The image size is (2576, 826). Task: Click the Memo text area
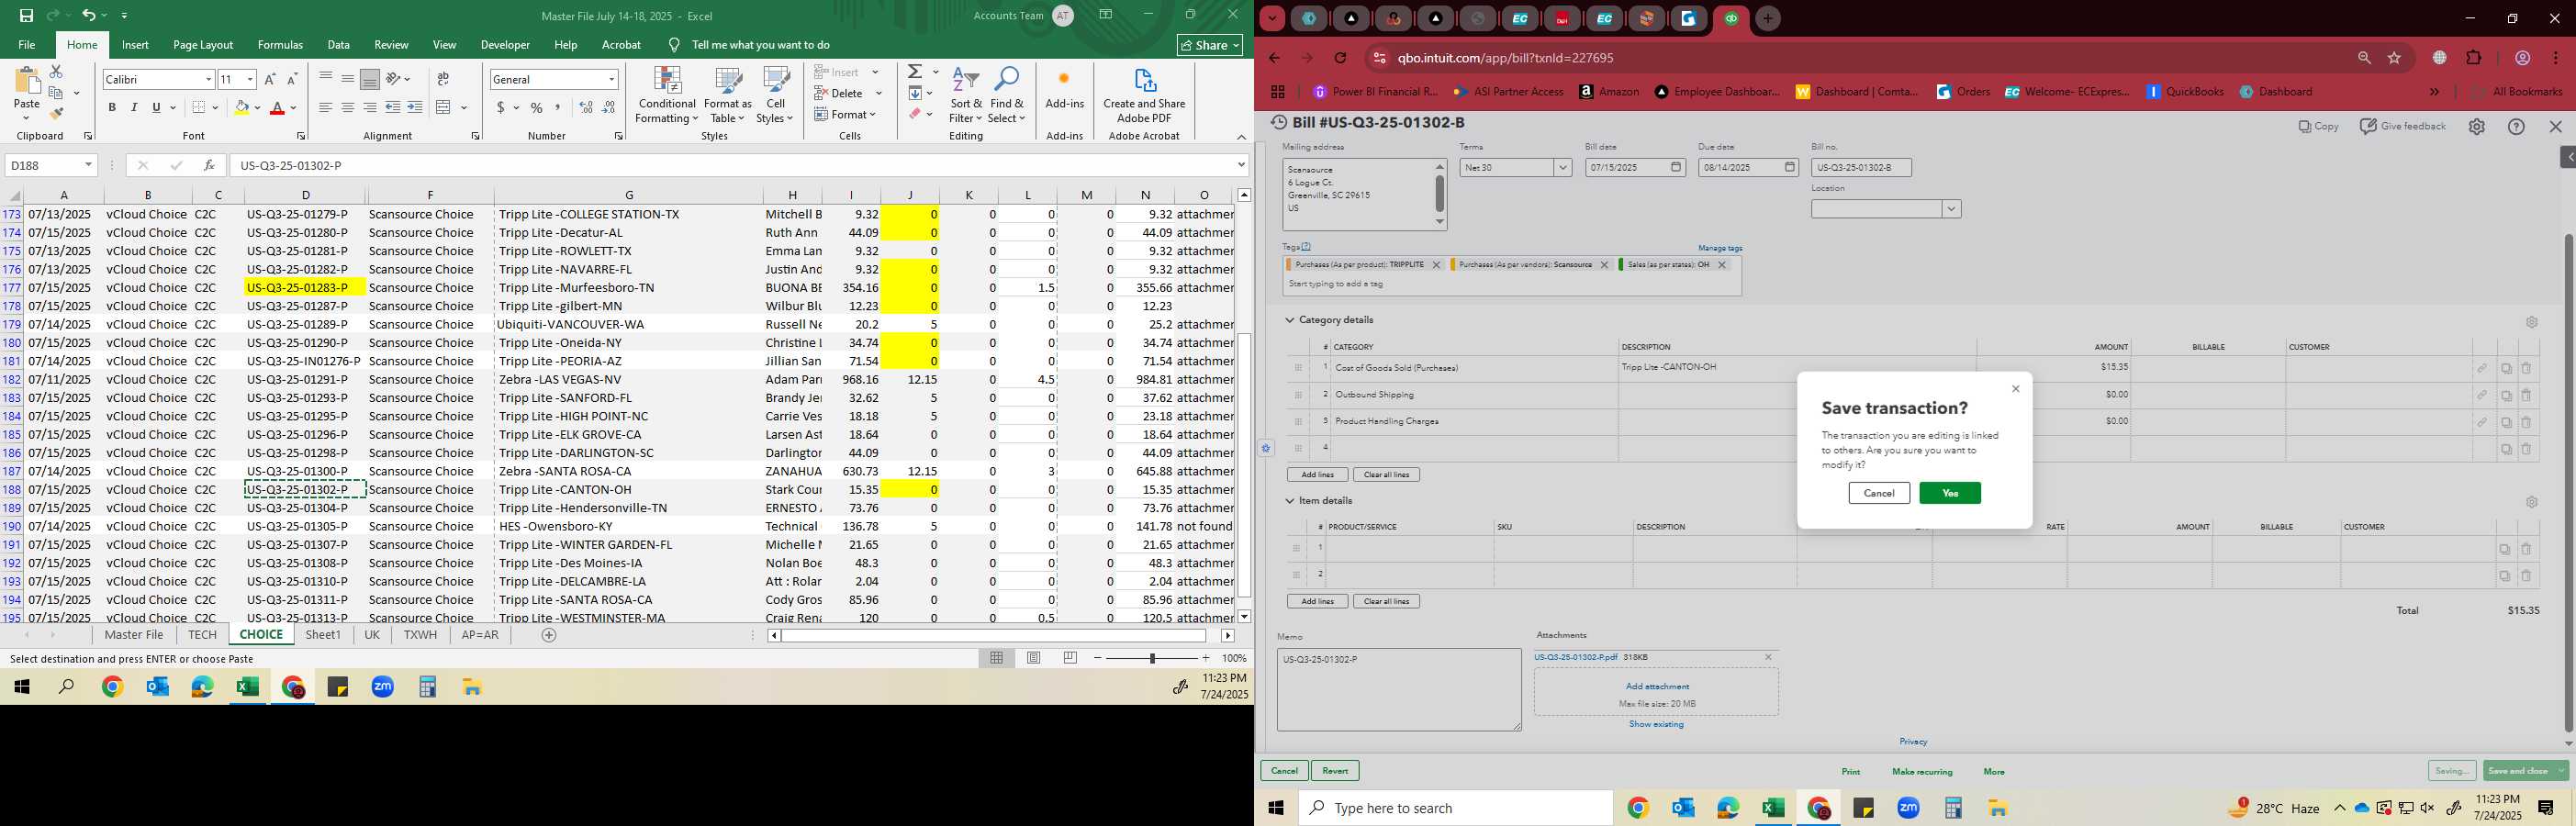tap(1399, 690)
